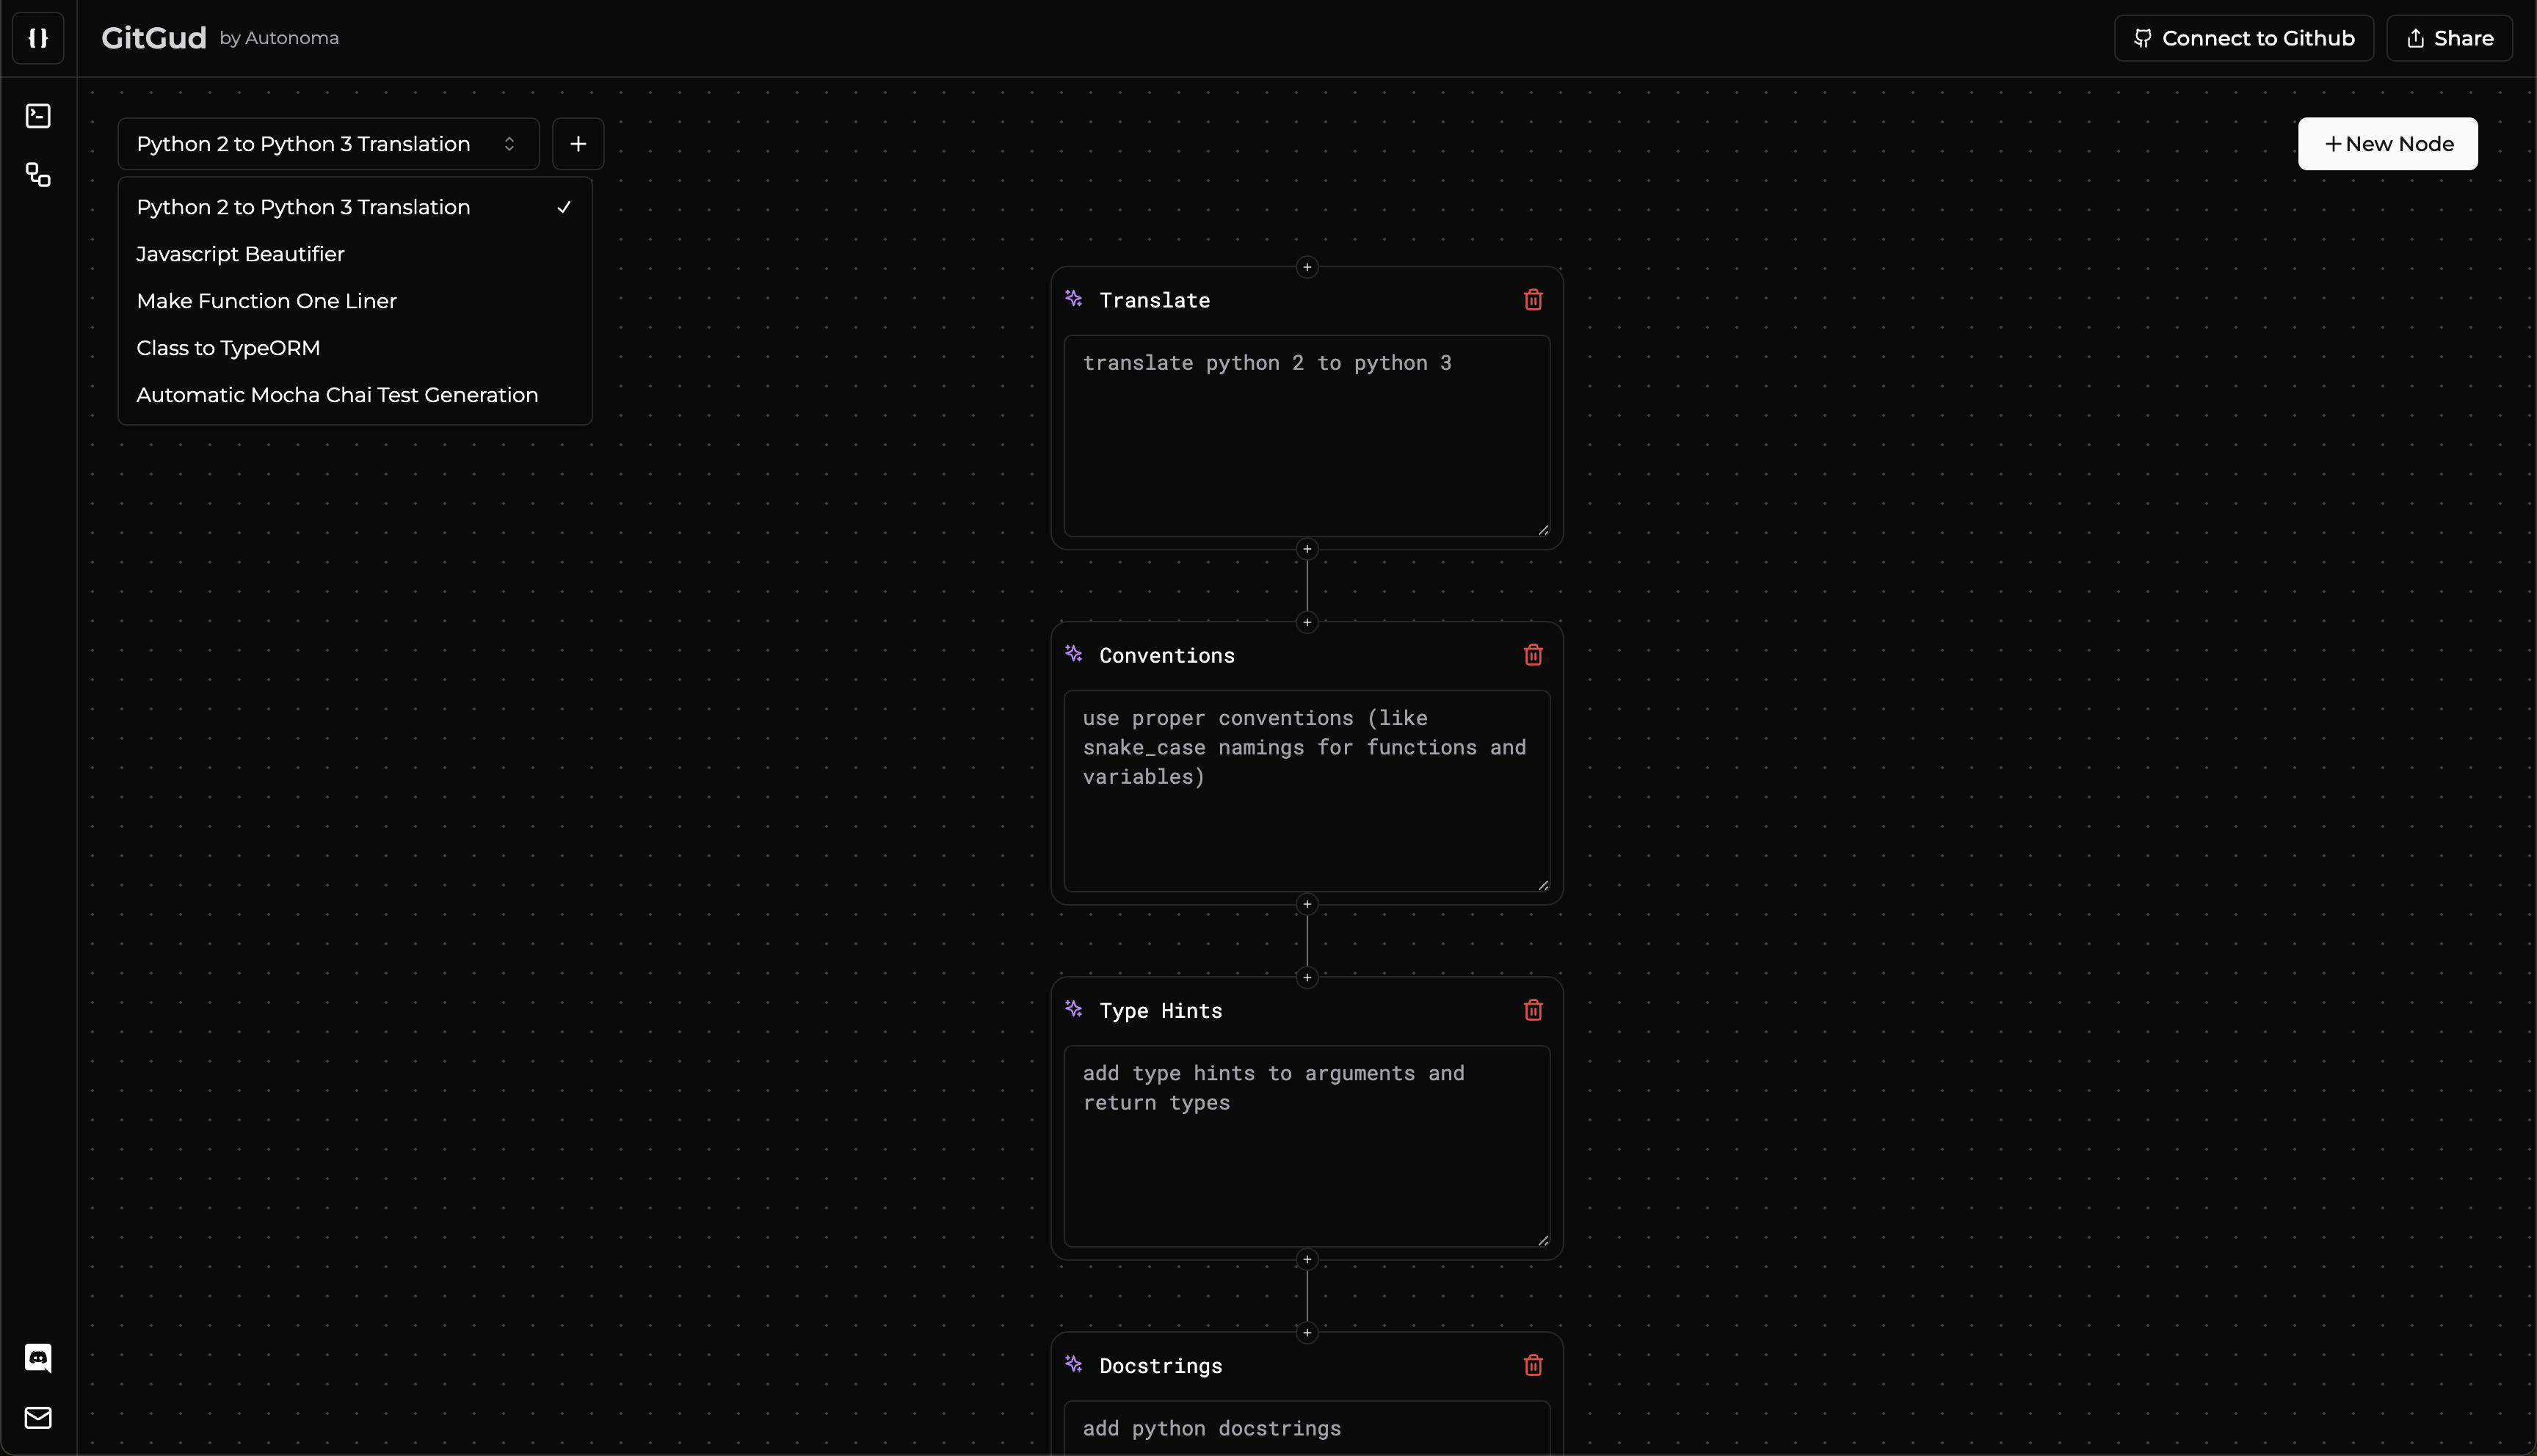Click the New Node button
Screen dimensions: 2537x1456
[2388, 144]
